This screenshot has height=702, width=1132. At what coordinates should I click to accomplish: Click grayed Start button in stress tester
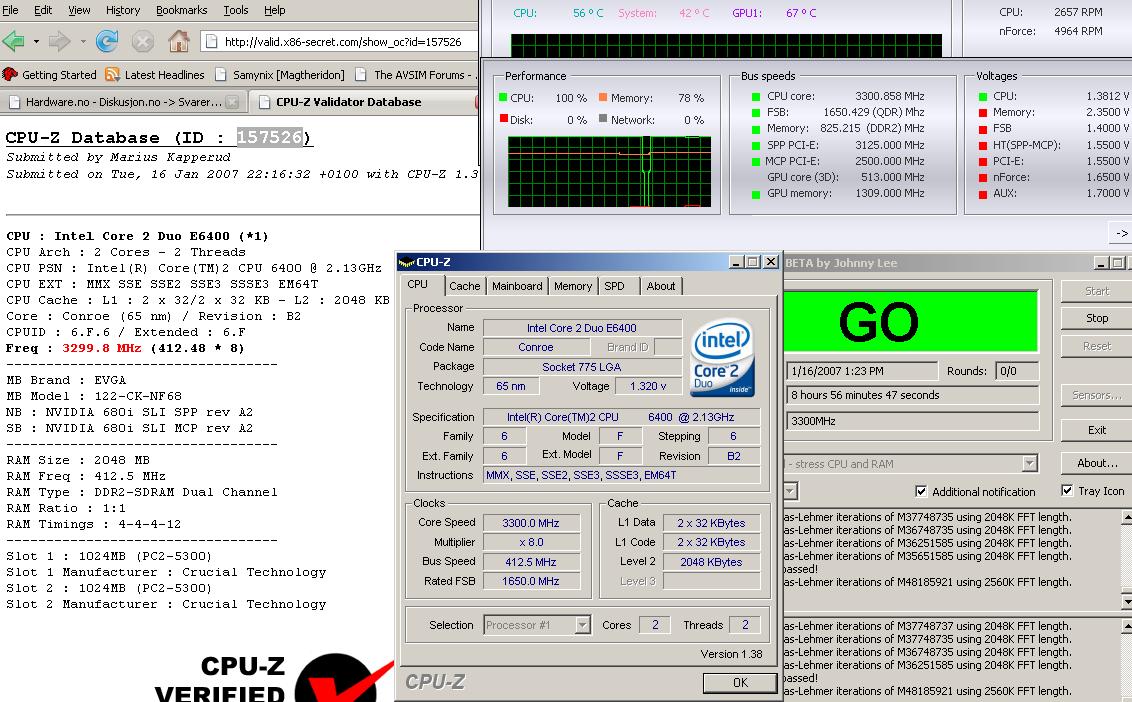click(1097, 291)
